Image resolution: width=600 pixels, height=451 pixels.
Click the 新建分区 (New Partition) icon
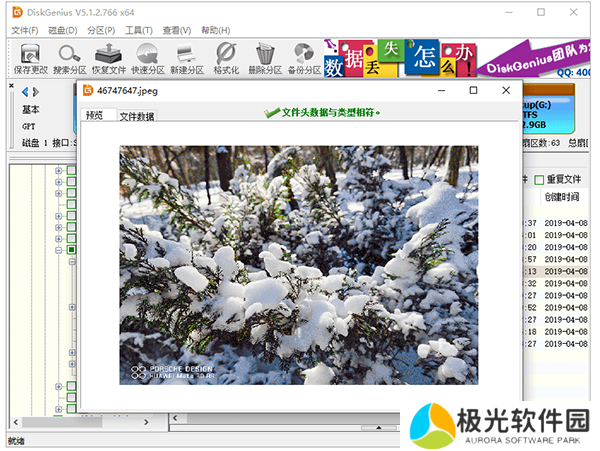(x=186, y=59)
